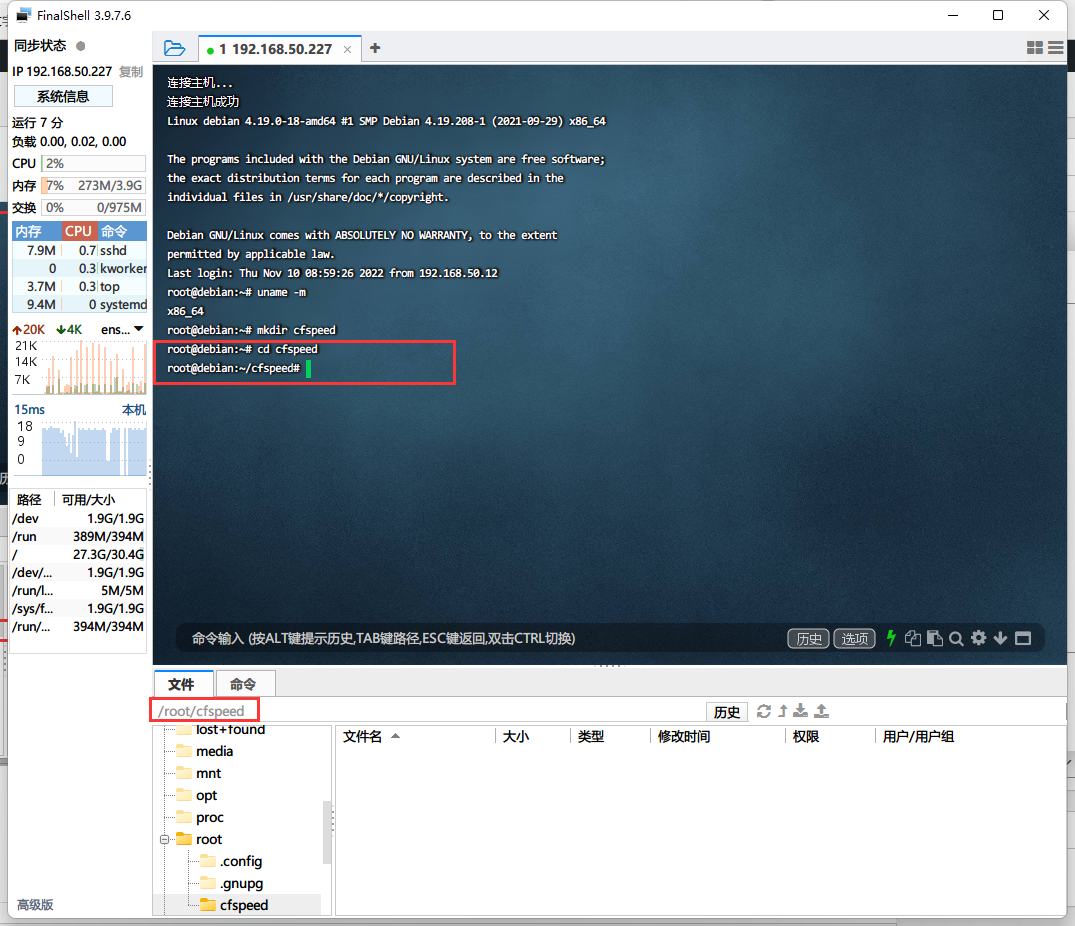Switch to the 命令 tab
Screen dimensions: 1075x926
coord(243,684)
